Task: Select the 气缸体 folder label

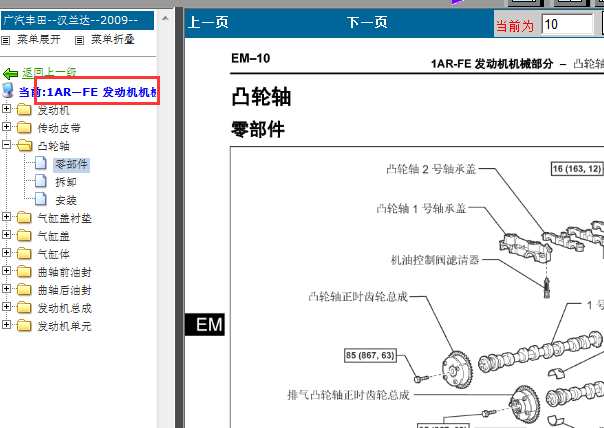Action: (x=54, y=254)
